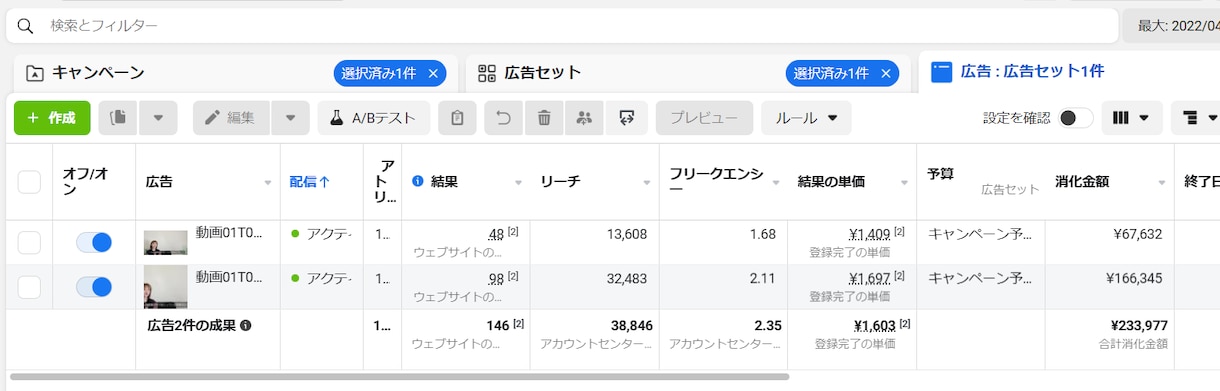Viewport: 1220px width, 391px height.
Task: Click the clipboard paste icon
Action: [457, 118]
